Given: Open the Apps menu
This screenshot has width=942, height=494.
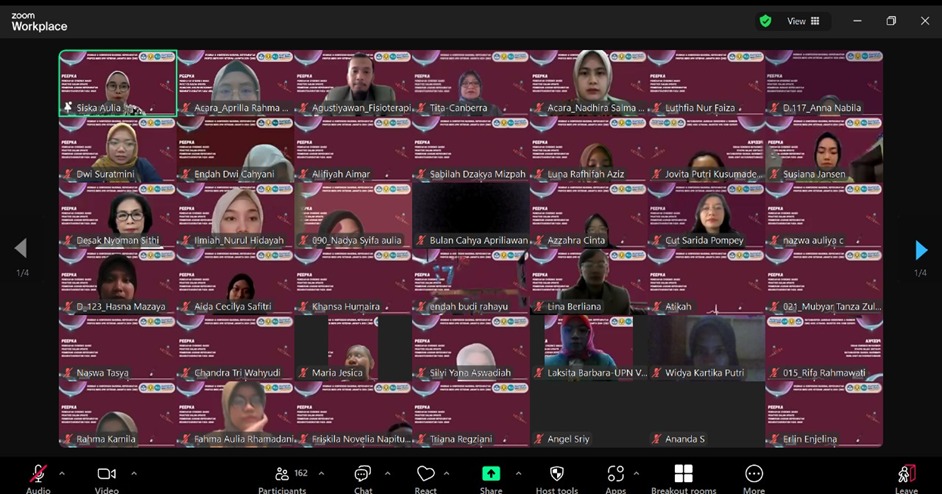Looking at the screenshot, I should point(615,474).
